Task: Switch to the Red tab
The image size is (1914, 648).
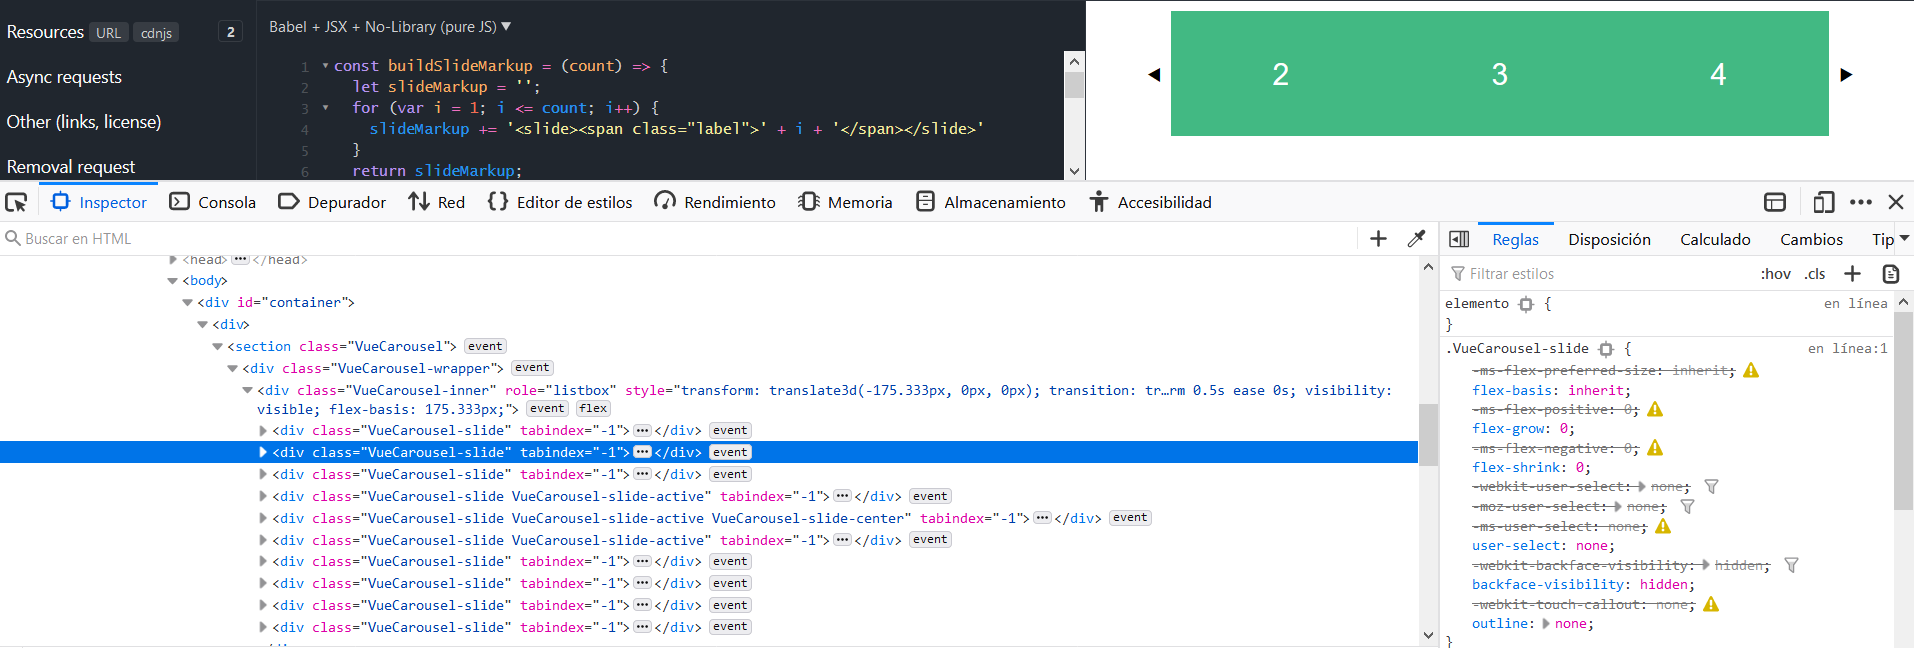Action: (x=437, y=202)
